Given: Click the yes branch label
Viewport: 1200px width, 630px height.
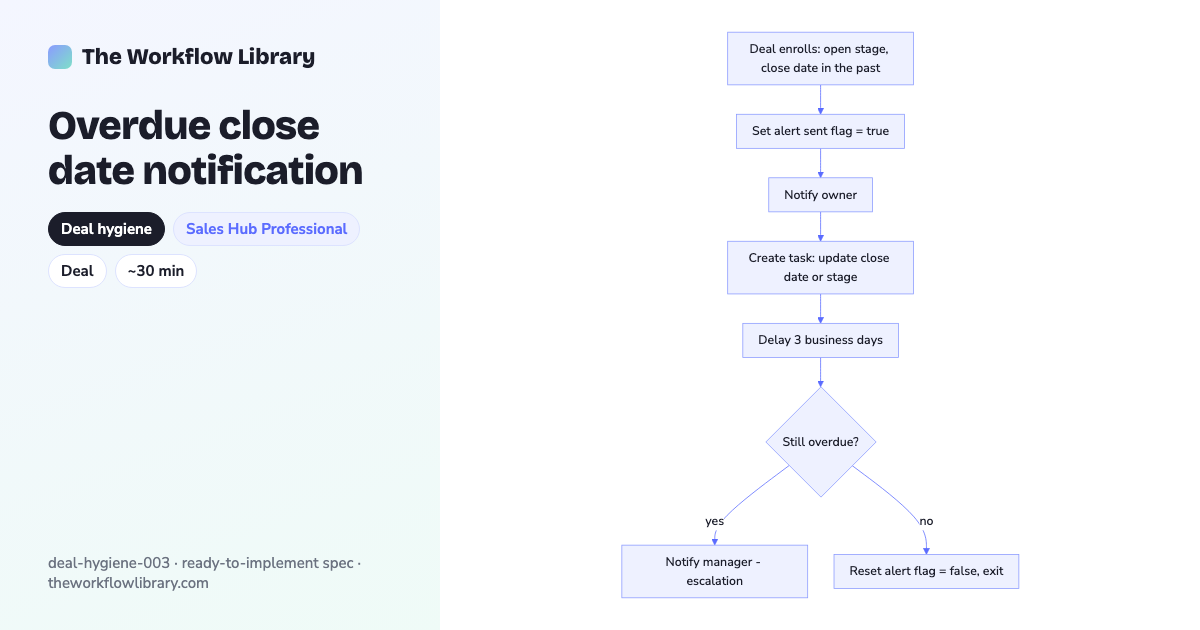Looking at the screenshot, I should coord(714,521).
